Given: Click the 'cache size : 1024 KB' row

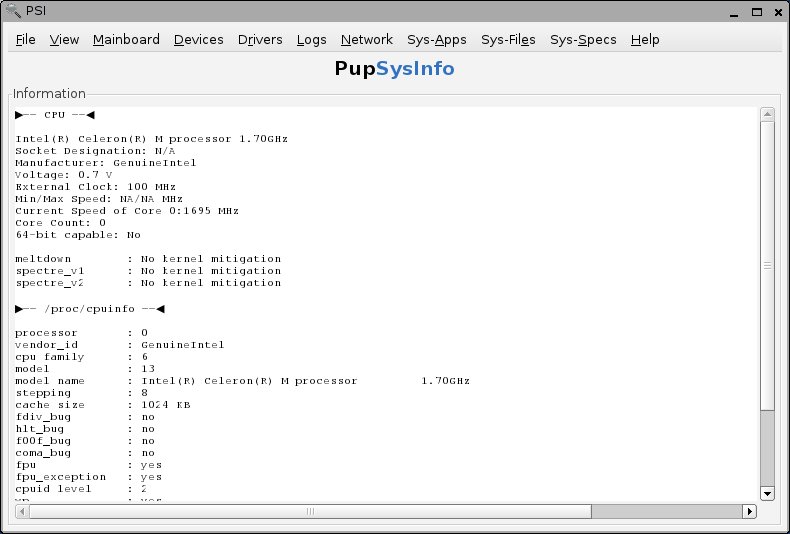Looking at the screenshot, I should pos(103,406).
